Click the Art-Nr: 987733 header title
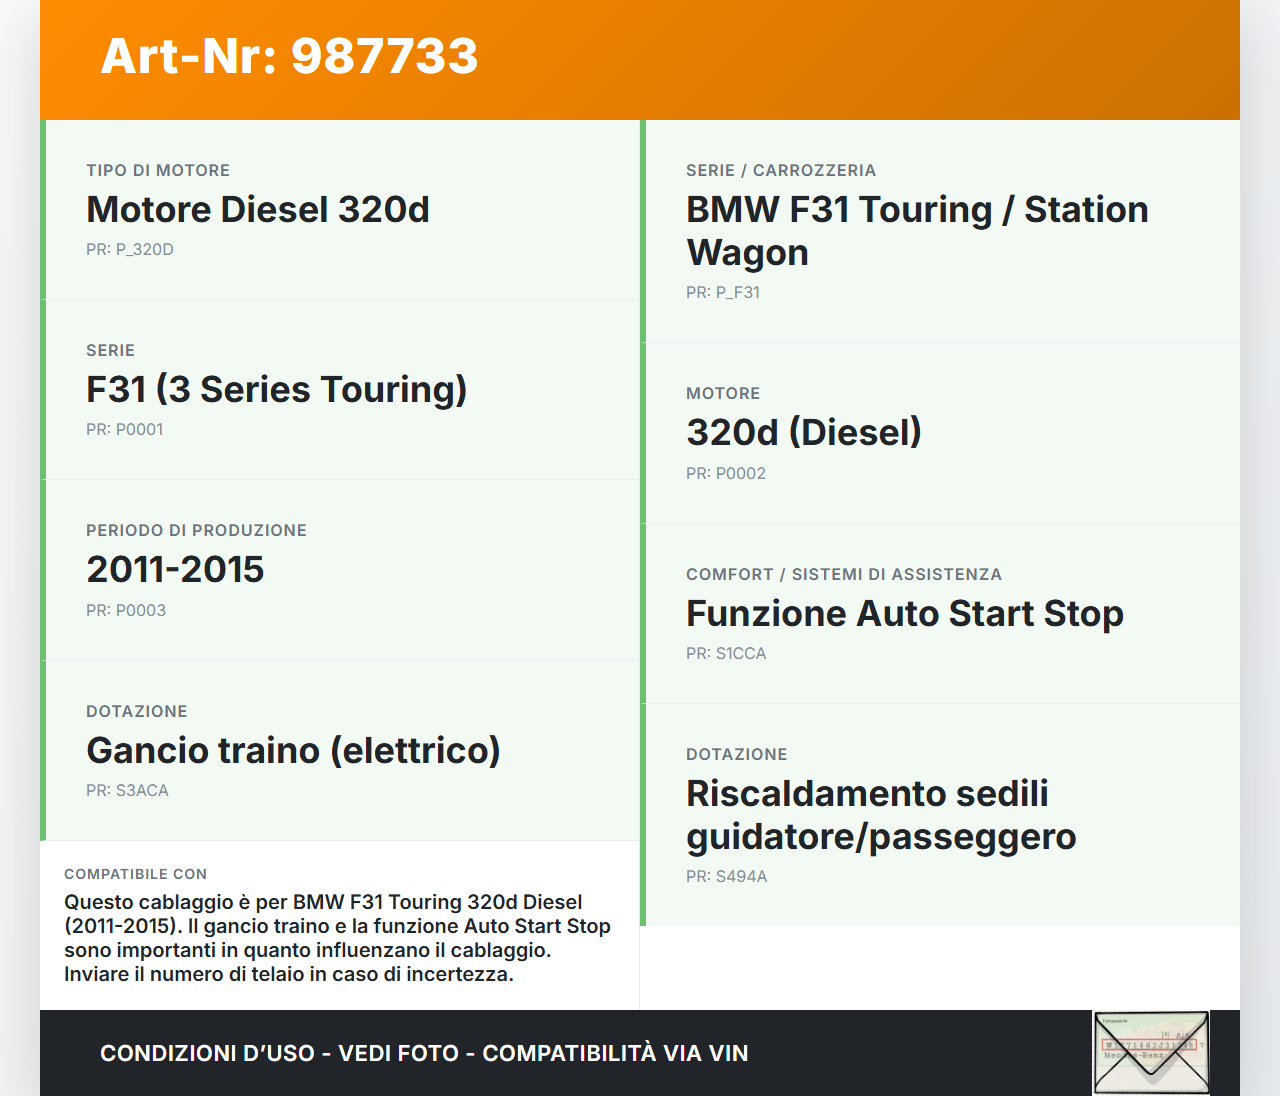The height and width of the screenshot is (1096, 1280). pyautogui.click(x=289, y=56)
